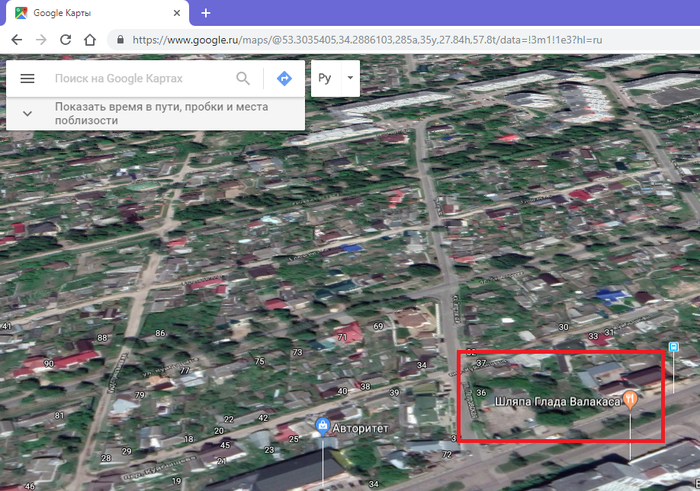Open the Google Maps hamburger menu

(x=27, y=78)
